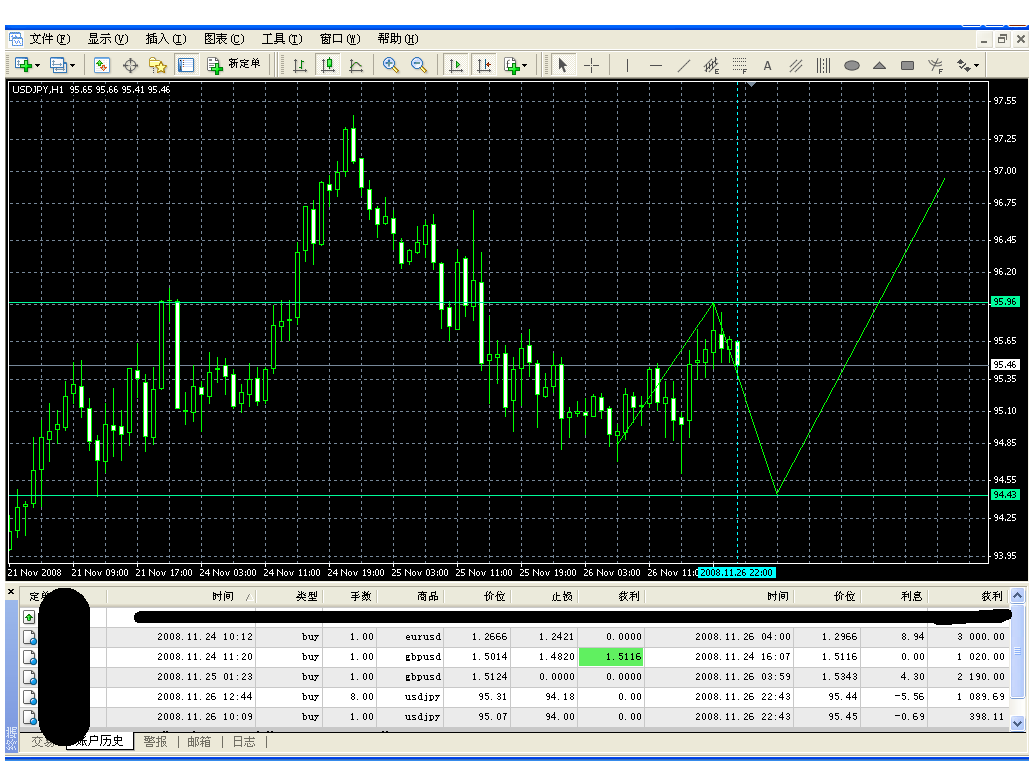Click the New Order (新定单) button

(234, 65)
